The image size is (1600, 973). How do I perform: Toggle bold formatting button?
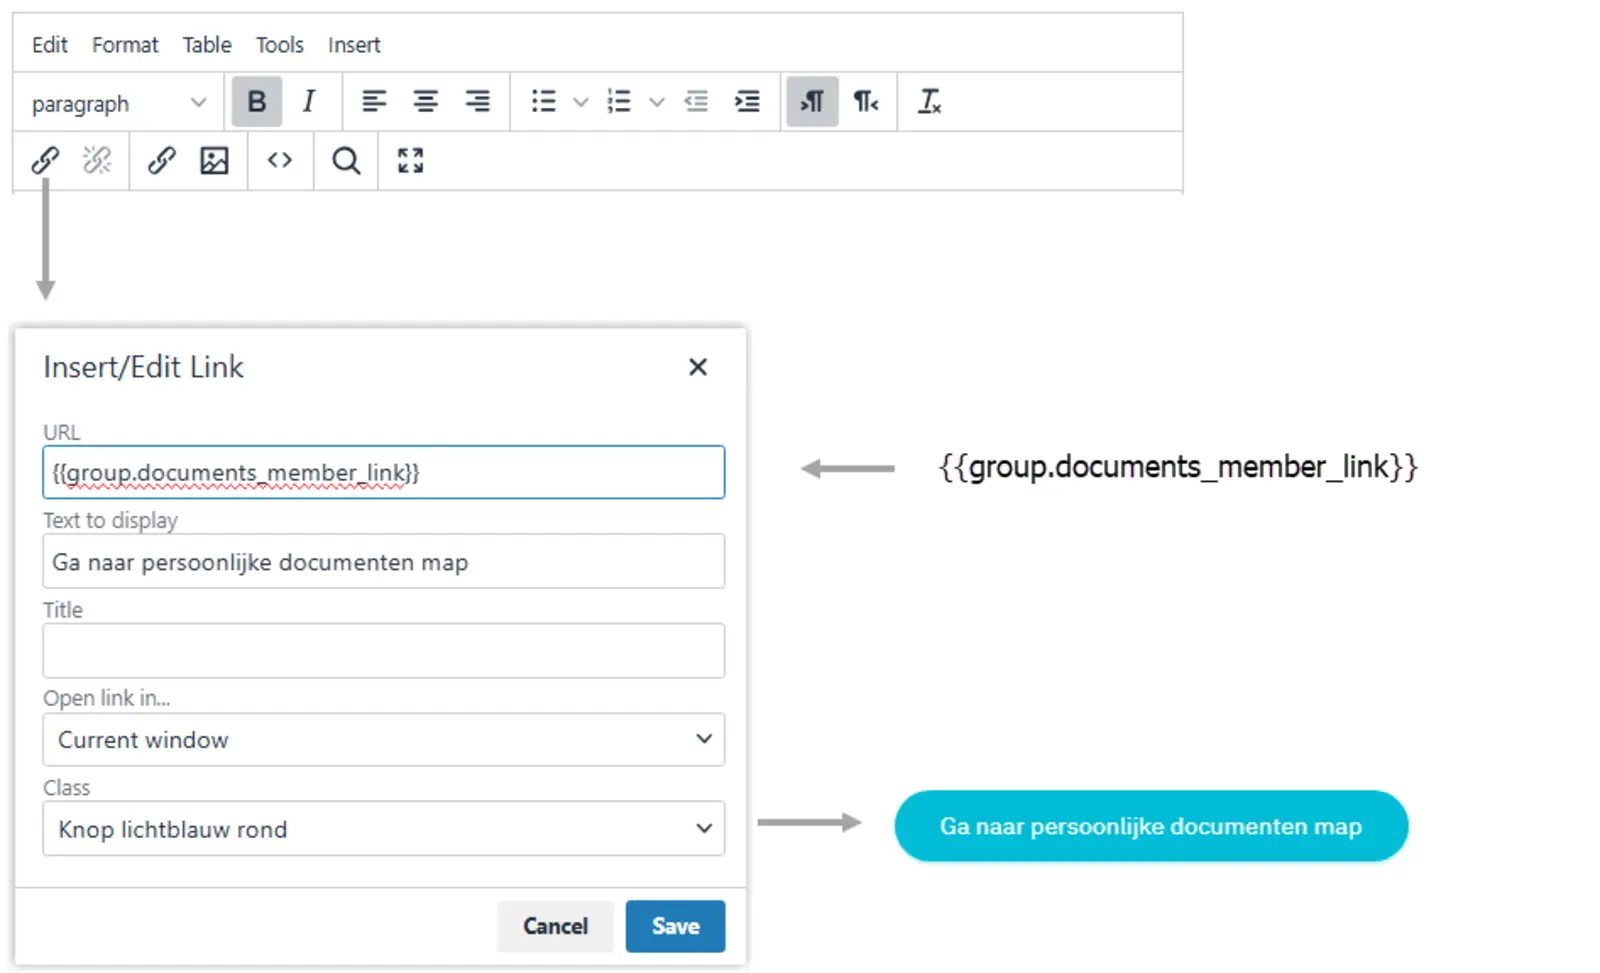(257, 102)
